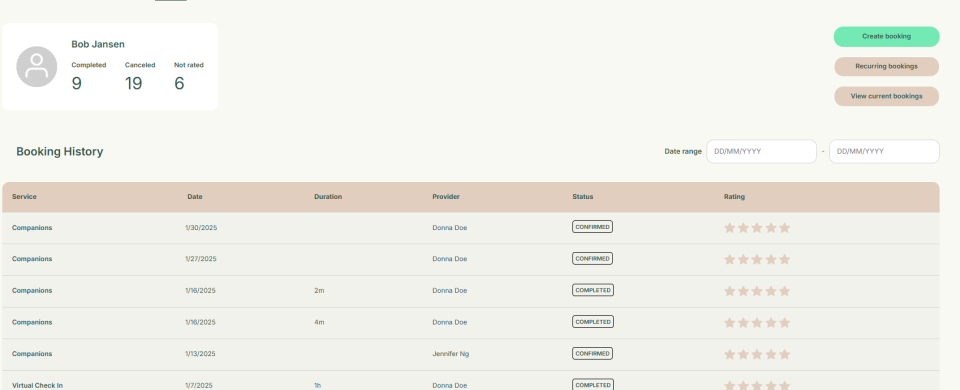Sort by the Date column header
The height and width of the screenshot is (390, 960).
point(195,197)
